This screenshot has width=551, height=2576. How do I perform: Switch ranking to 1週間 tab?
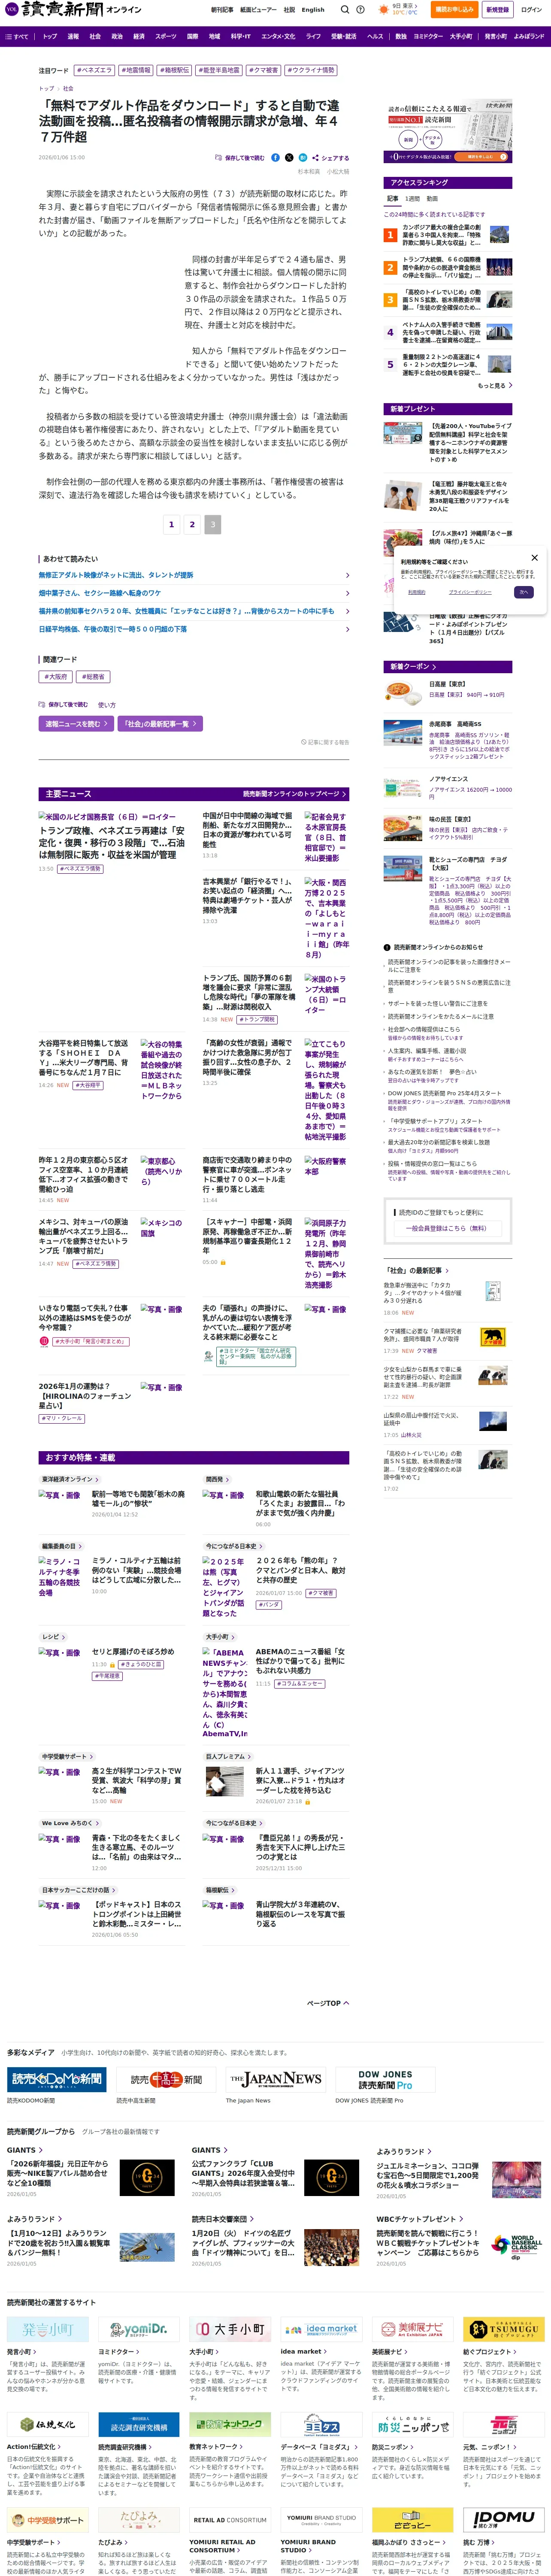pos(413,199)
